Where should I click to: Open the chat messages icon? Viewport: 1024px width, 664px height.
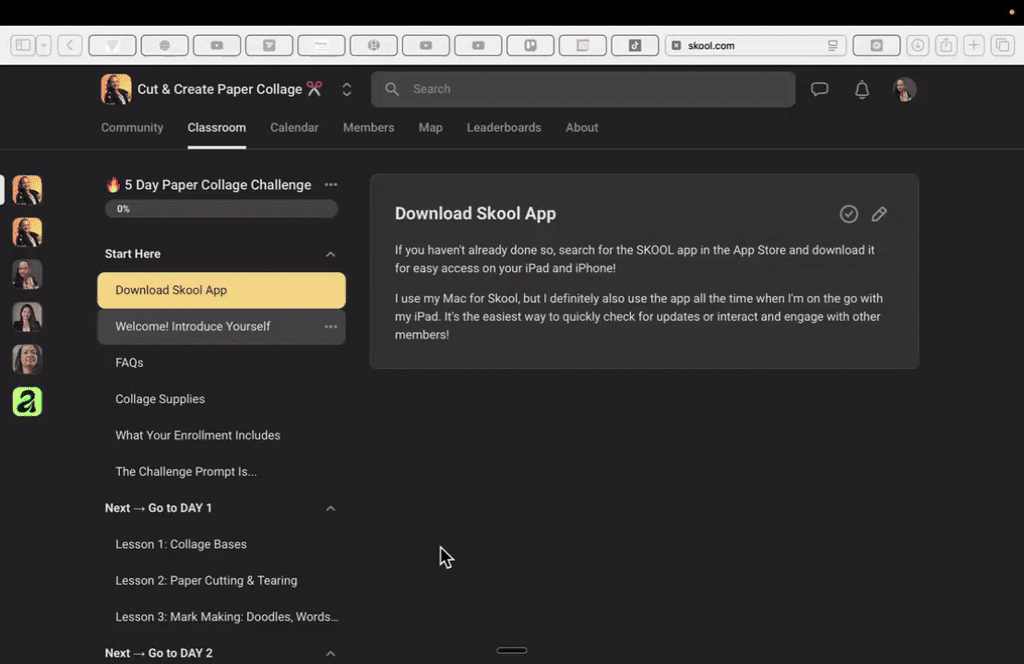[x=820, y=89]
